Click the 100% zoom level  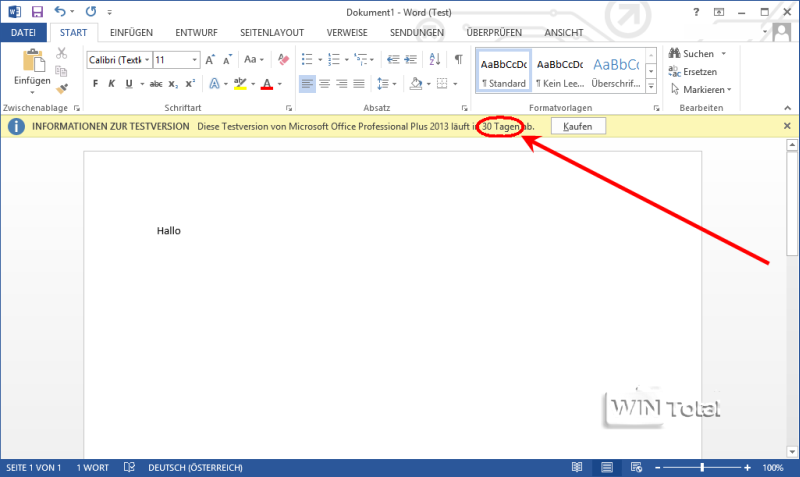click(x=773, y=467)
